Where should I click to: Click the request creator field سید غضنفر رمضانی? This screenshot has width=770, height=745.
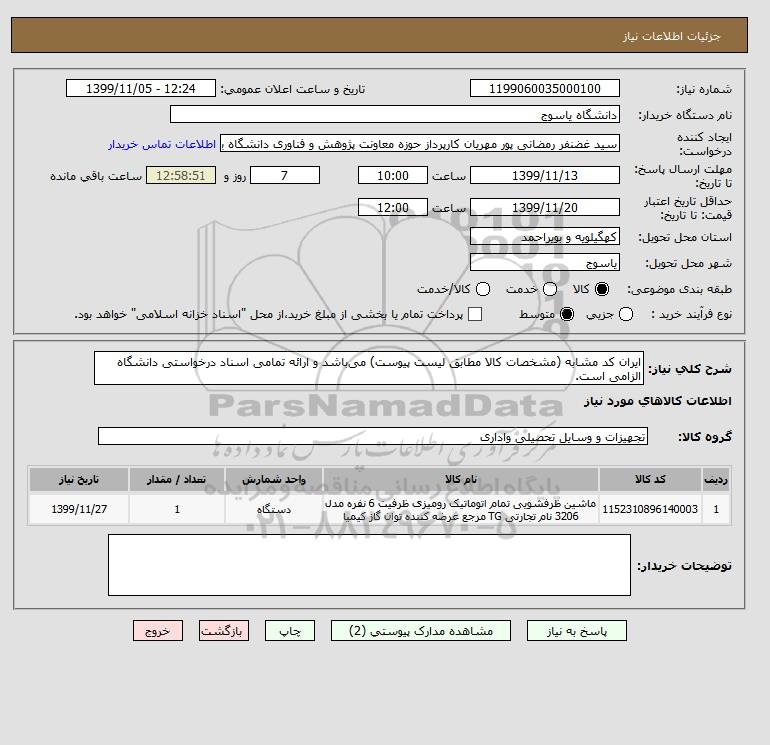pos(420,144)
